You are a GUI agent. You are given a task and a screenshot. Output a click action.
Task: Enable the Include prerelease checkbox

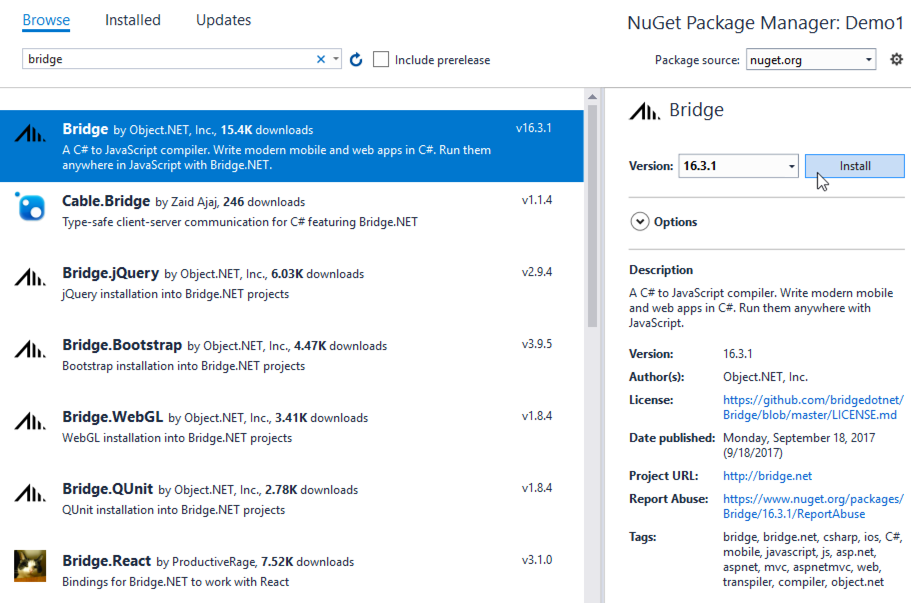point(381,59)
